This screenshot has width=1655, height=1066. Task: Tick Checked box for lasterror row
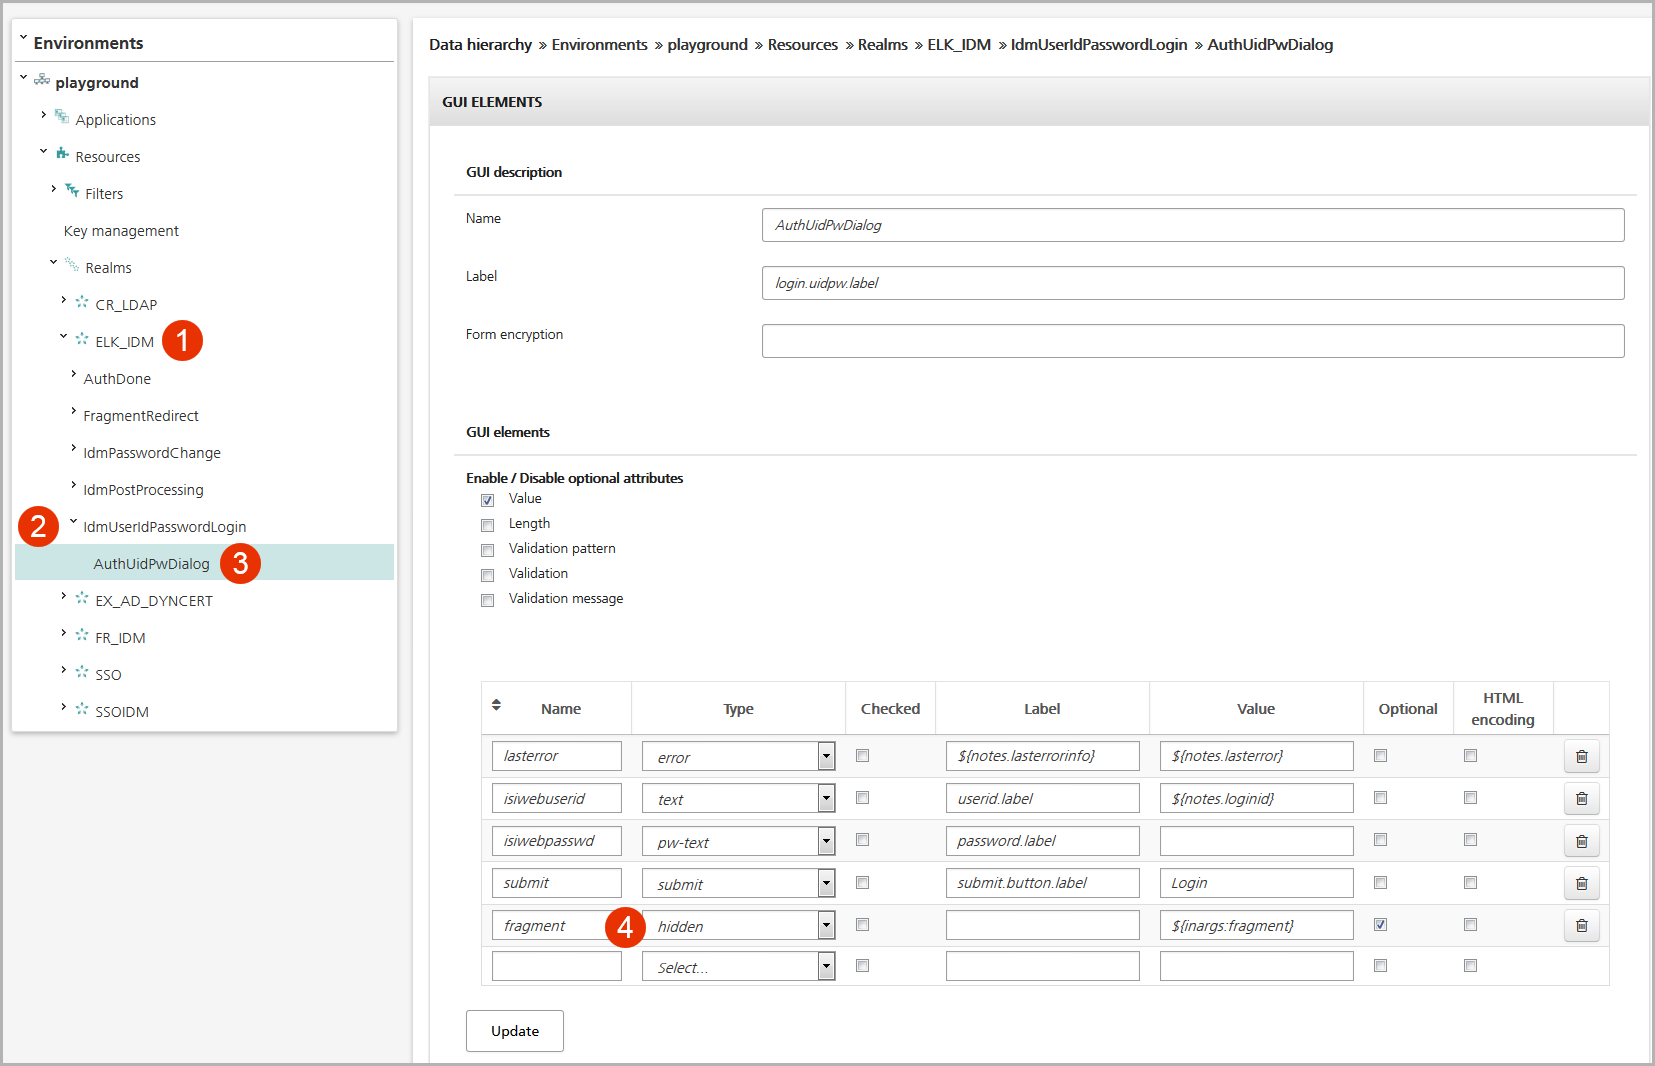click(x=863, y=756)
